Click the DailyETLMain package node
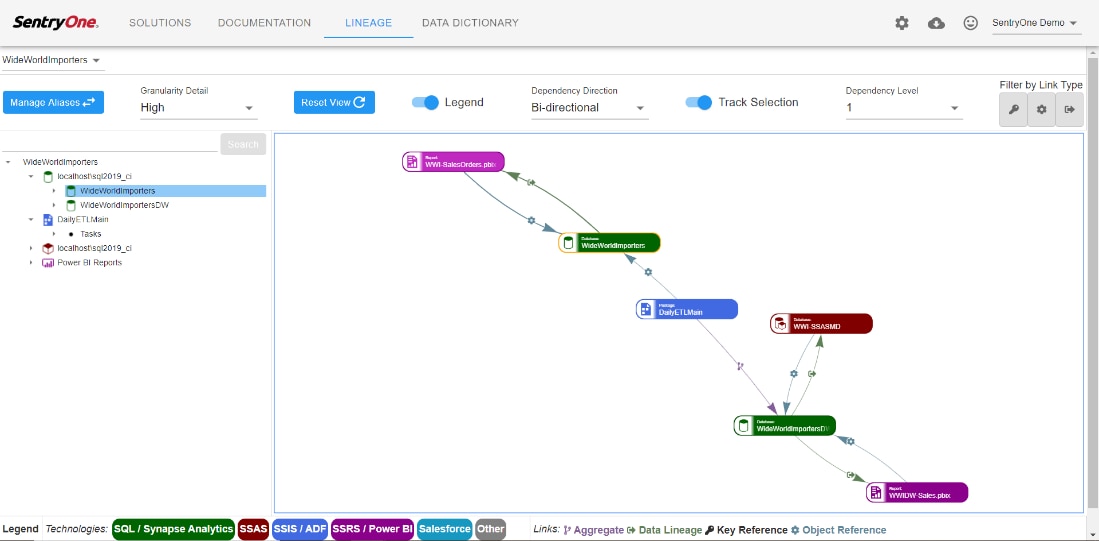This screenshot has height=541, width=1099. [687, 310]
